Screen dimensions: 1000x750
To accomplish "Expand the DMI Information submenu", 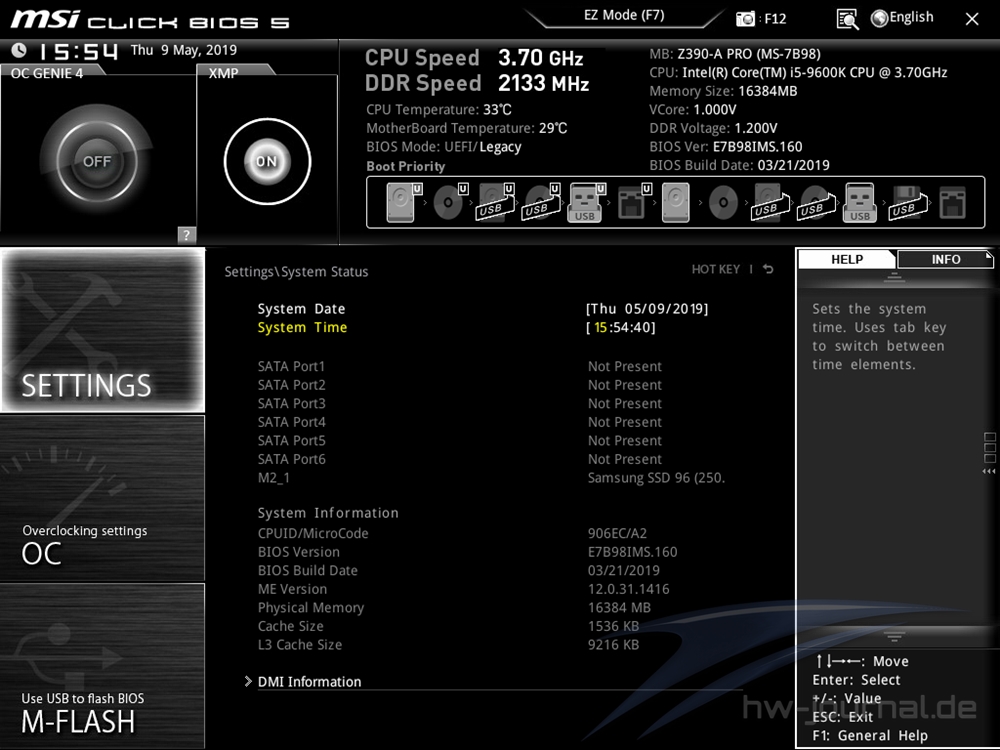I will pos(309,682).
